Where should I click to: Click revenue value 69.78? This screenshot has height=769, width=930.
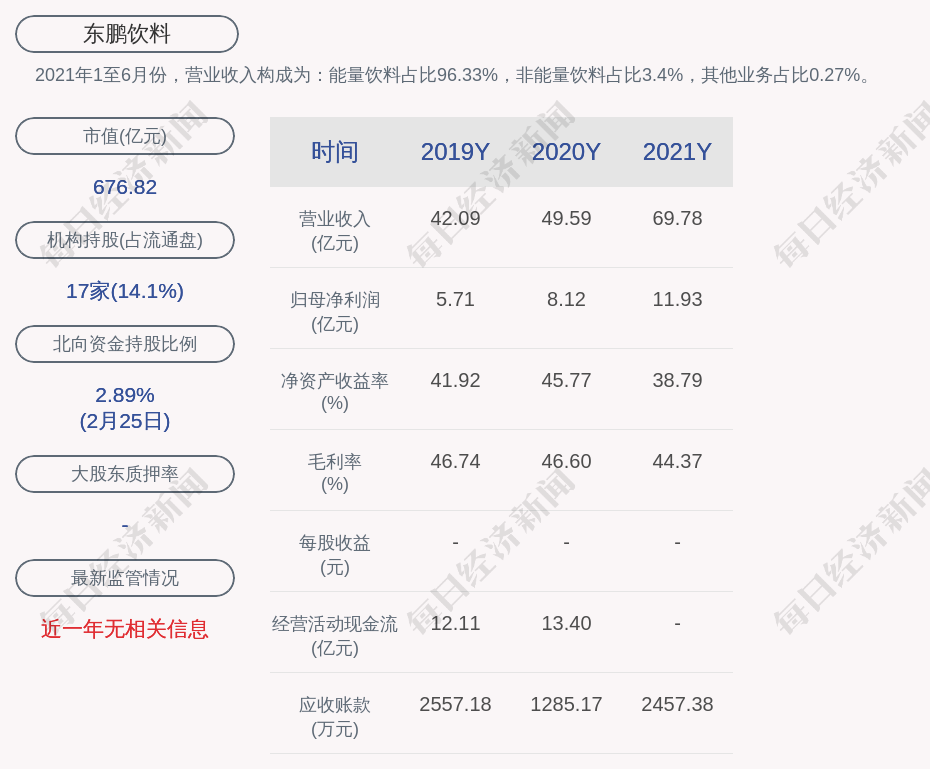coord(677,218)
